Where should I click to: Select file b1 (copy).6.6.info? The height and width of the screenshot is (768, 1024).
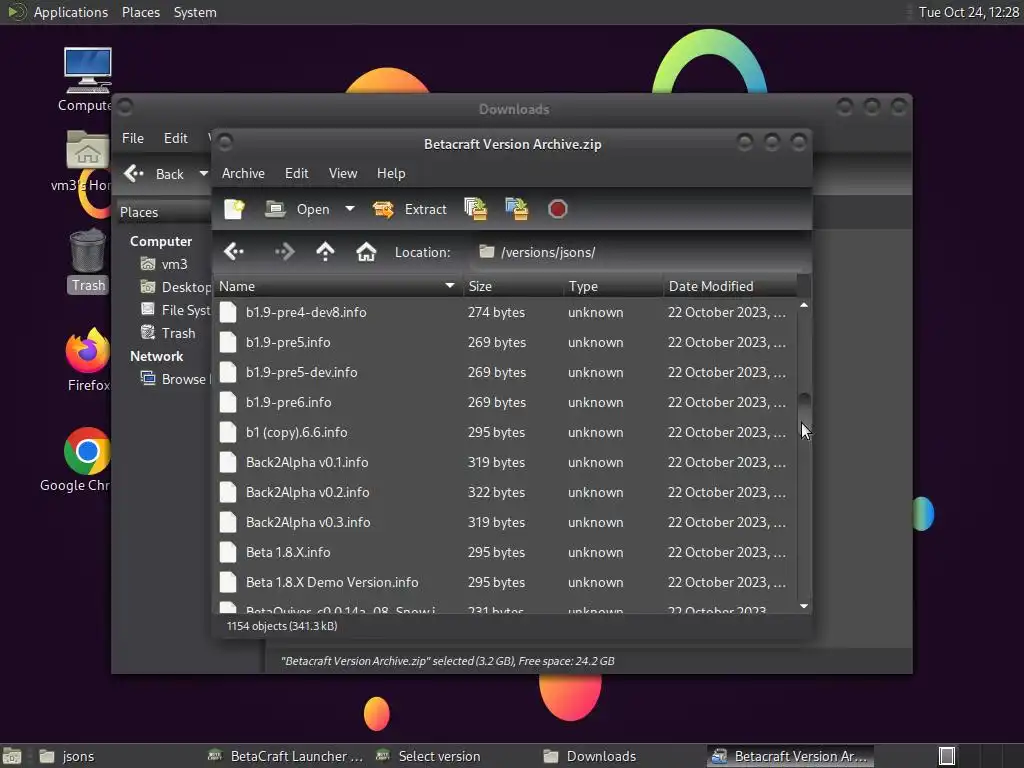click(505, 432)
